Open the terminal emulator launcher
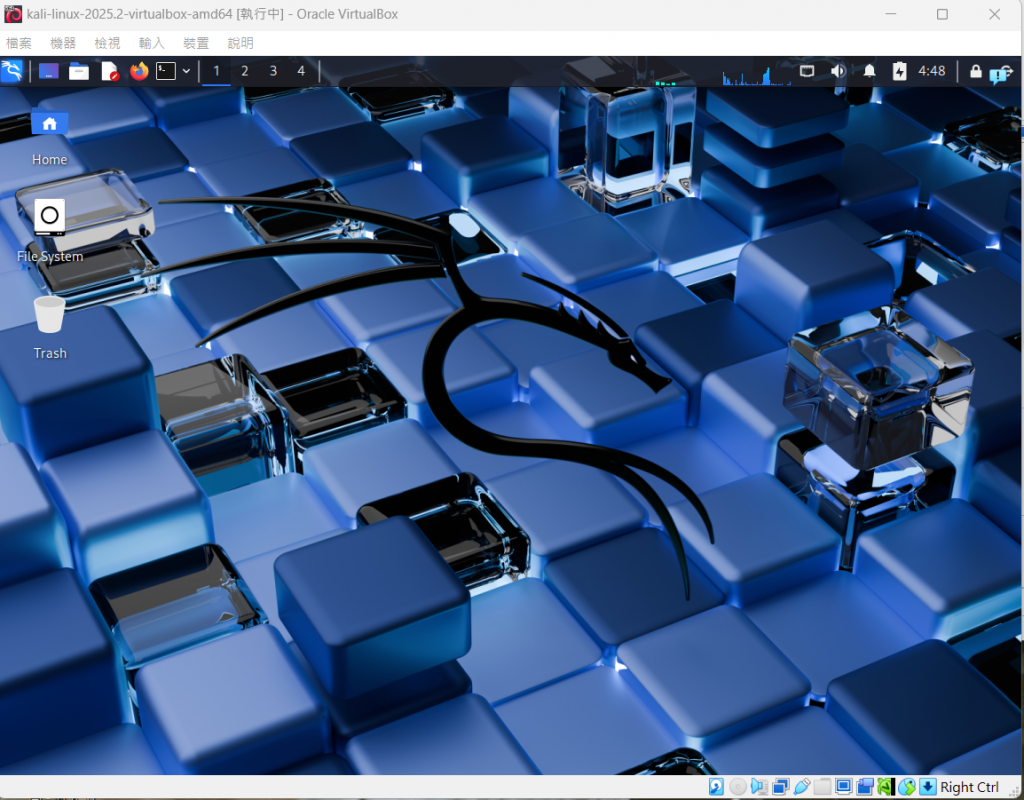Viewport: 1024px width, 800px height. pos(166,71)
